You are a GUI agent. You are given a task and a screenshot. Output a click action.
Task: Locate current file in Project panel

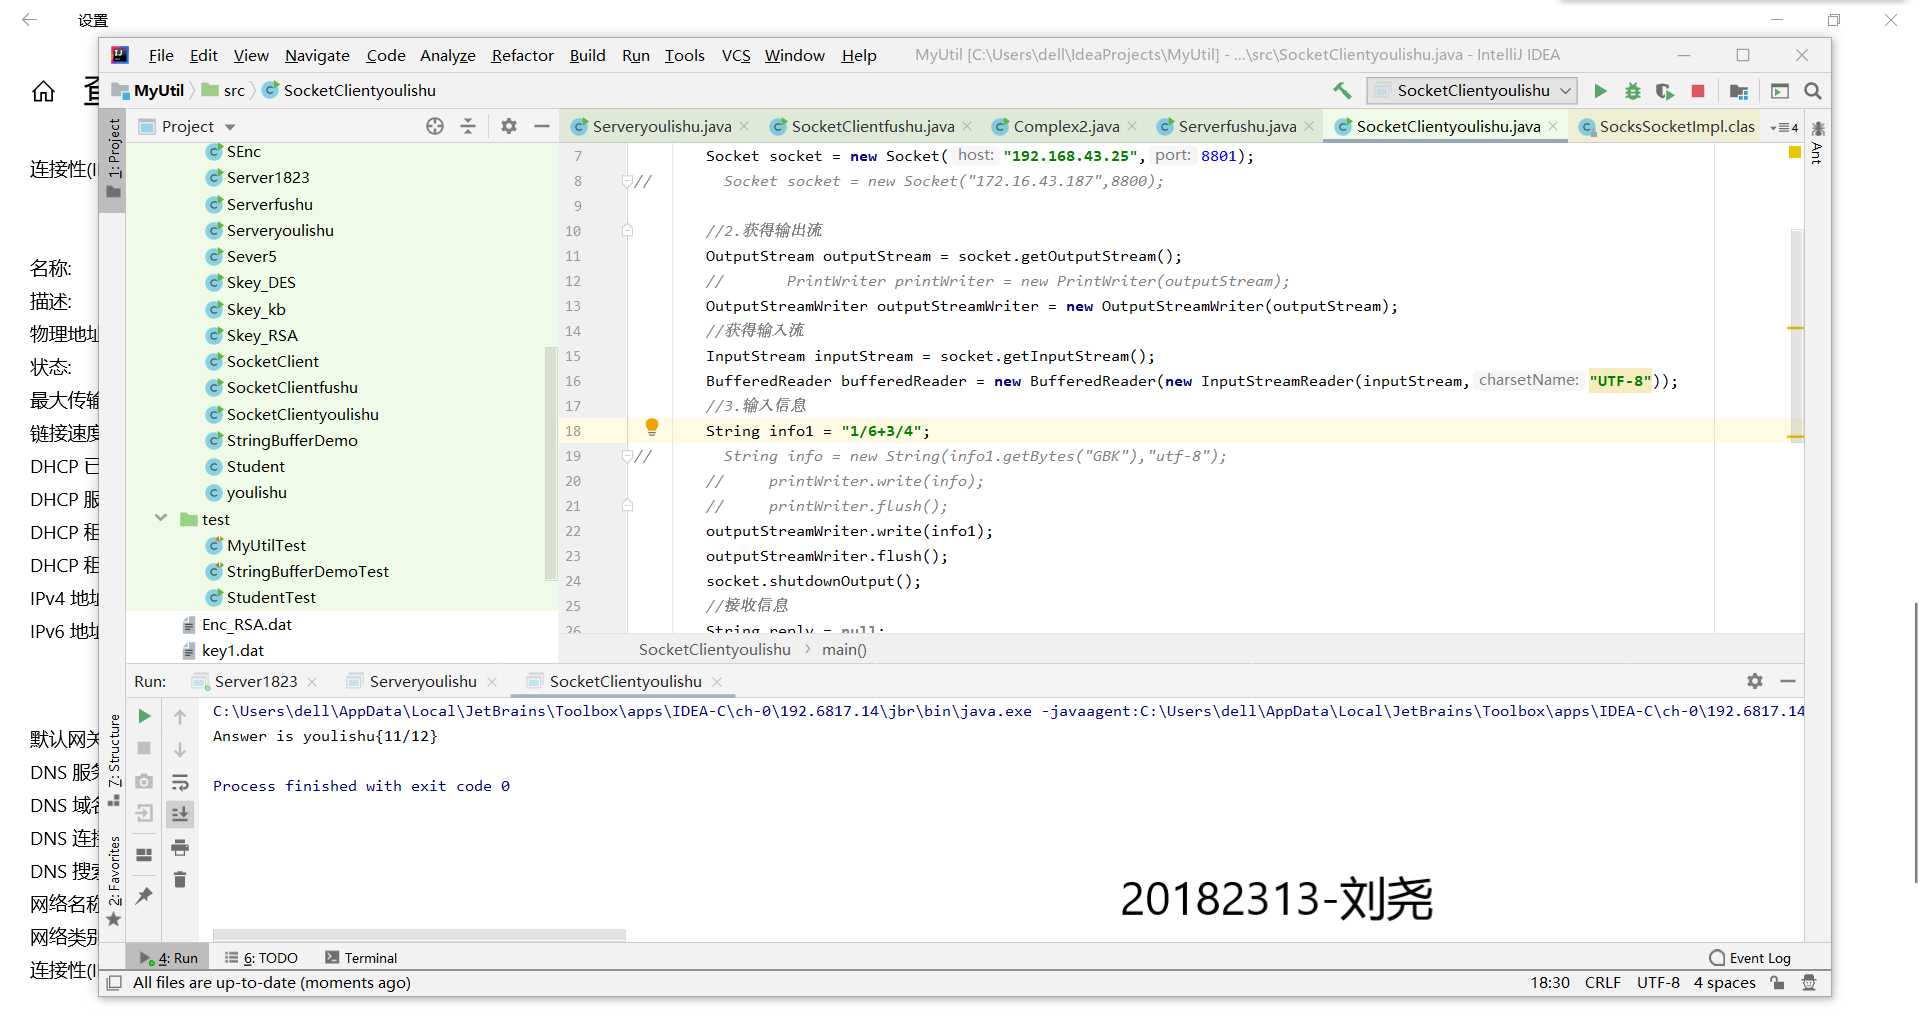click(435, 126)
